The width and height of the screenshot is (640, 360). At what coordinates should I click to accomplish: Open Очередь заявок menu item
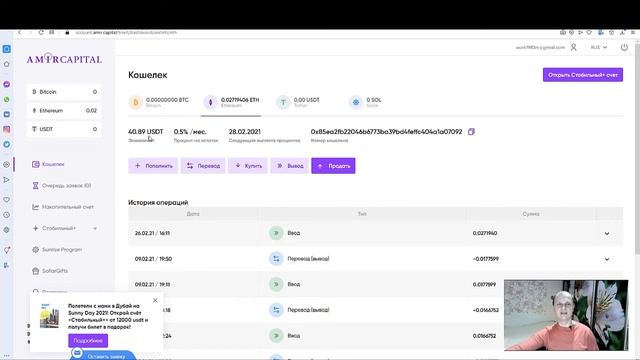coord(66,185)
